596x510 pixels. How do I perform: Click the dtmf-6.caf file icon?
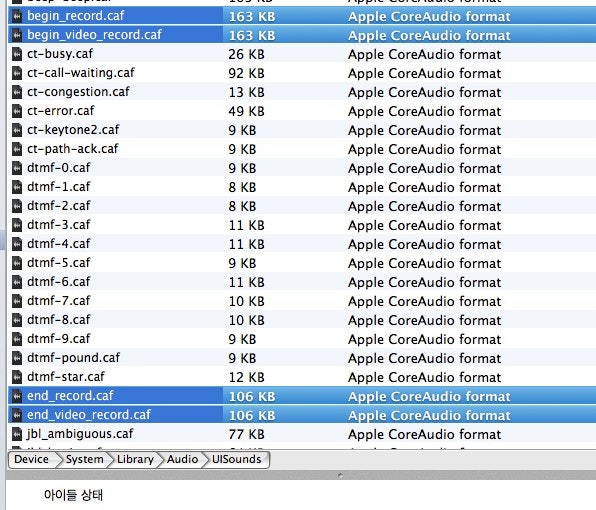point(17,282)
